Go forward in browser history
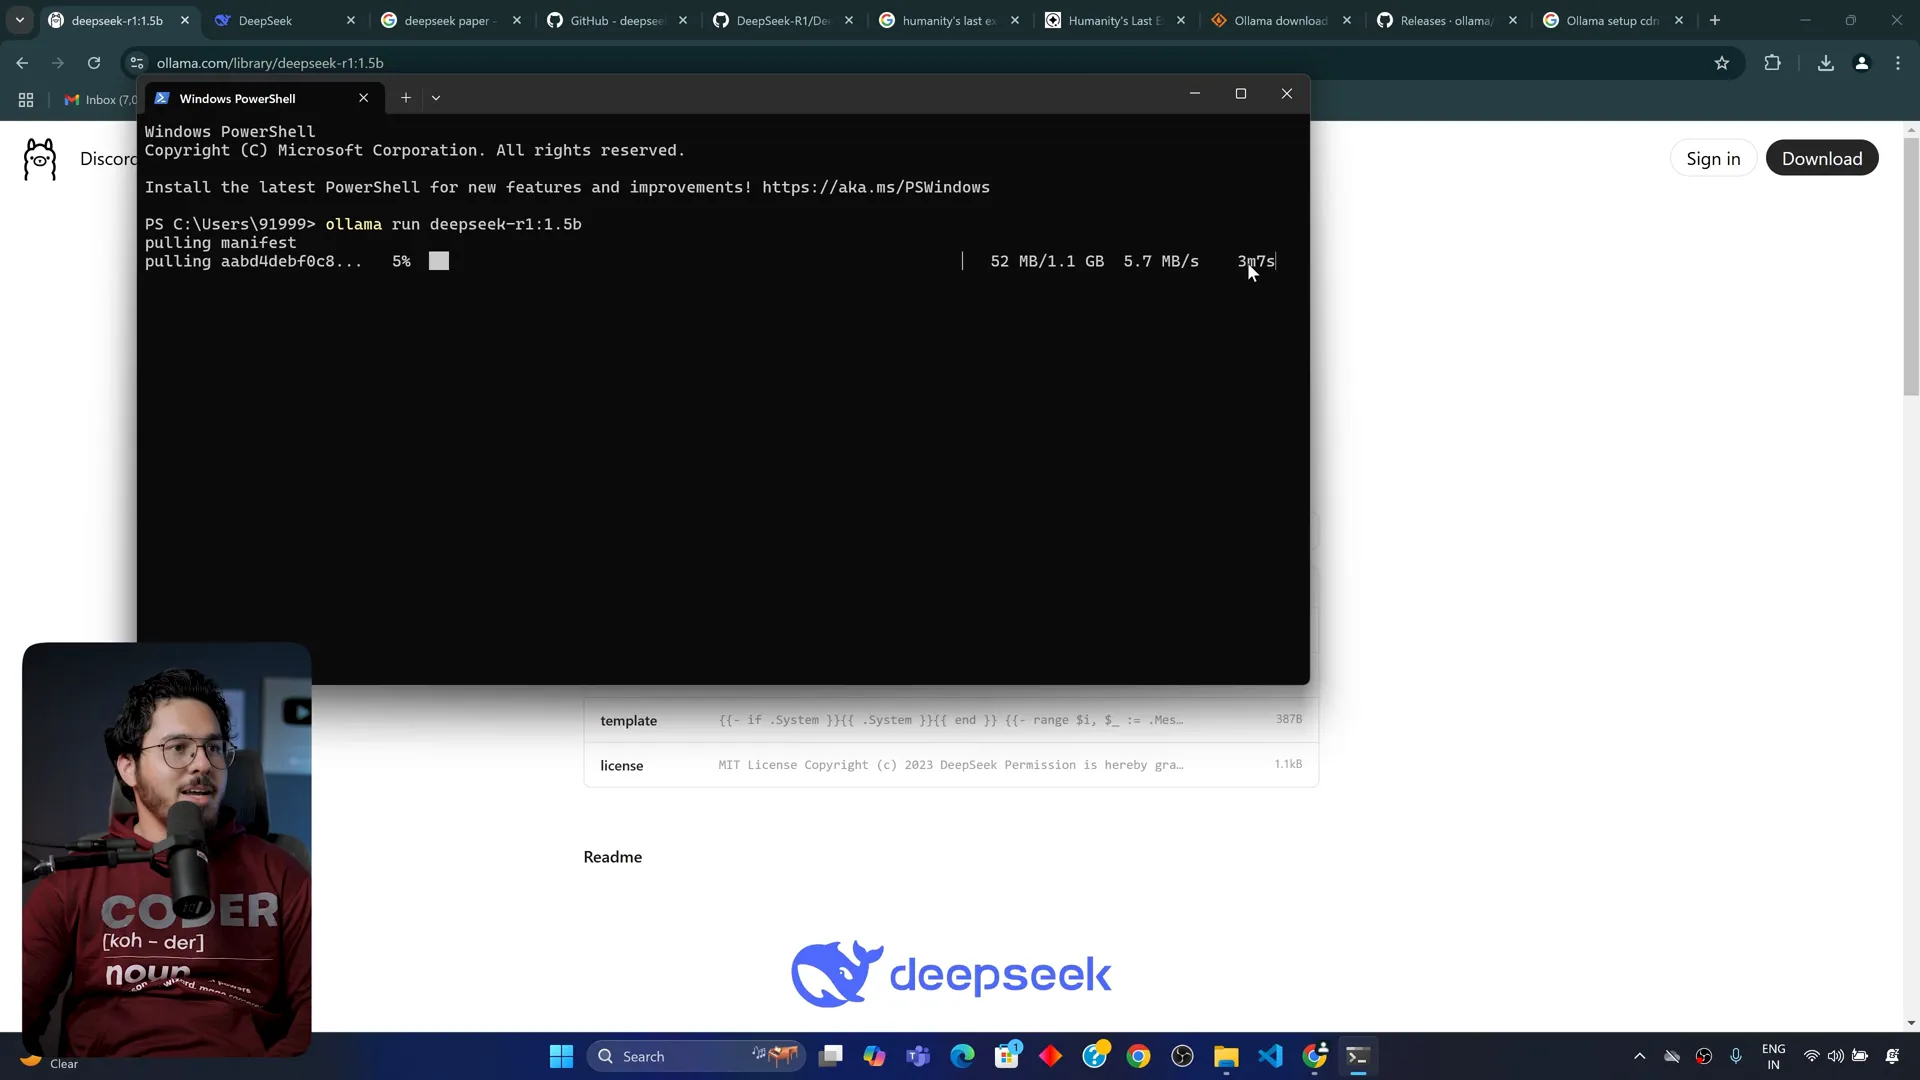This screenshot has width=1920, height=1080. tap(58, 63)
